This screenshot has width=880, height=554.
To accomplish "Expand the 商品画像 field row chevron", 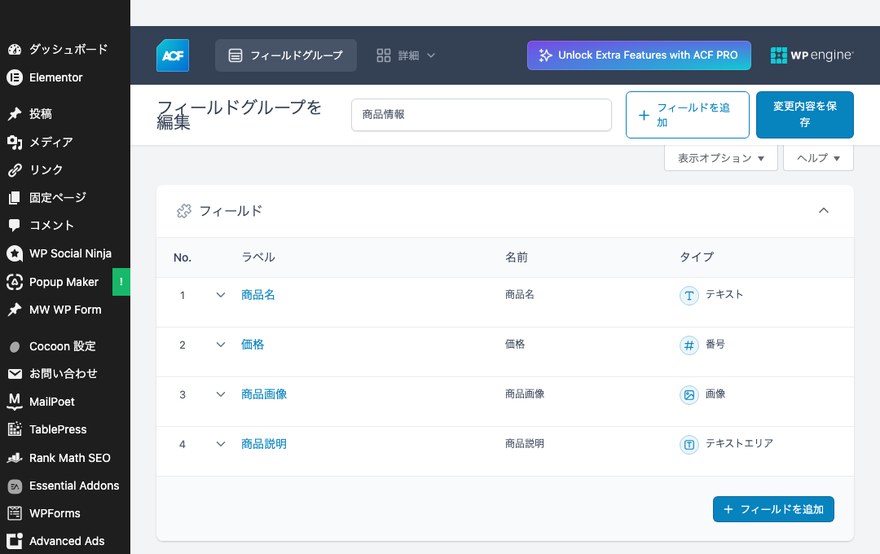I will tap(221, 395).
